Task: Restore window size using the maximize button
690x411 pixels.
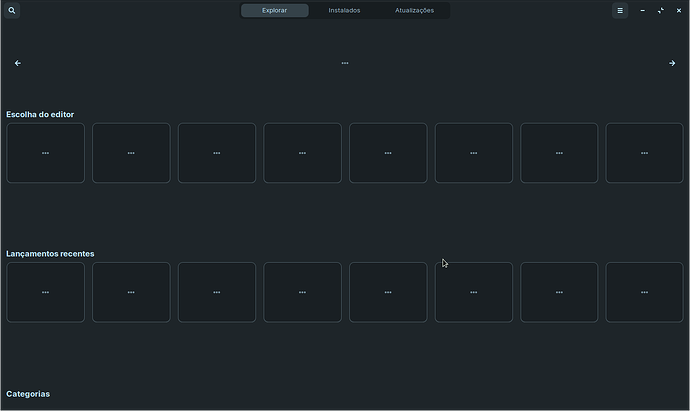Action: [x=661, y=10]
